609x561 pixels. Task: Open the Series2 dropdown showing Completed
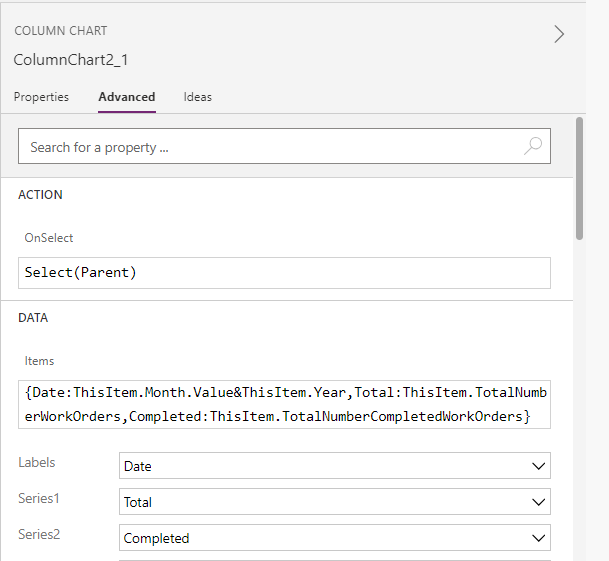pos(335,538)
